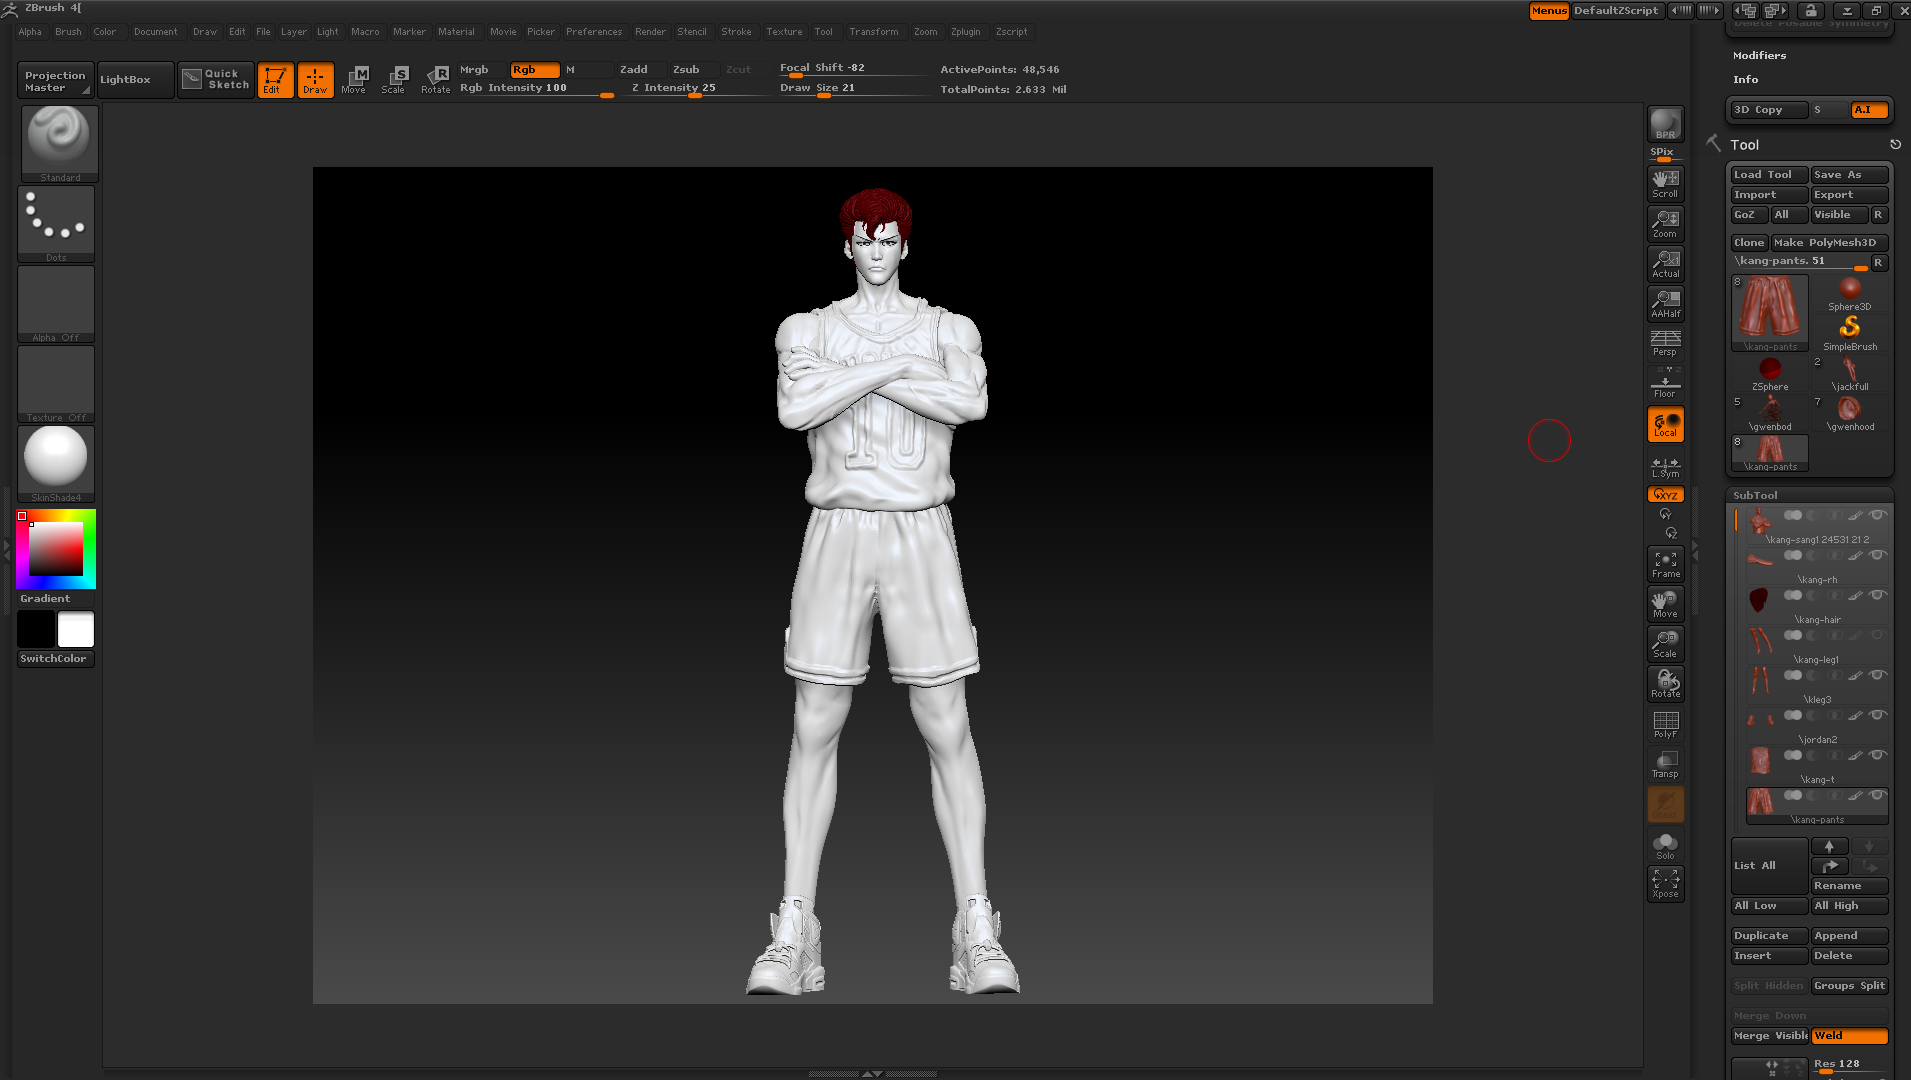Click the Make PolyMesh3D button
Image resolution: width=1911 pixels, height=1080 pixels.
click(1828, 242)
